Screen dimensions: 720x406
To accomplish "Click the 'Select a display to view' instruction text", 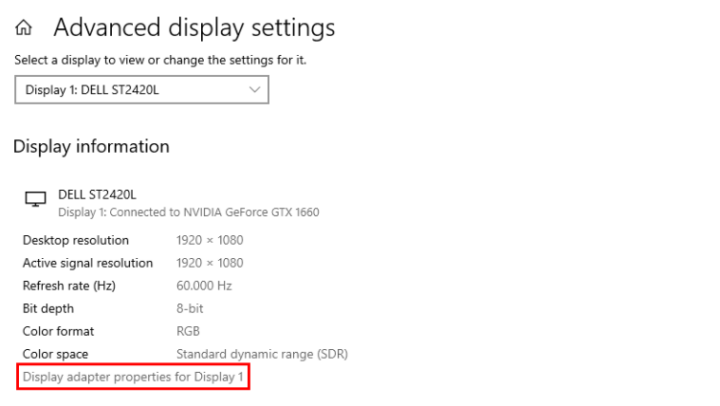I will (160, 60).
